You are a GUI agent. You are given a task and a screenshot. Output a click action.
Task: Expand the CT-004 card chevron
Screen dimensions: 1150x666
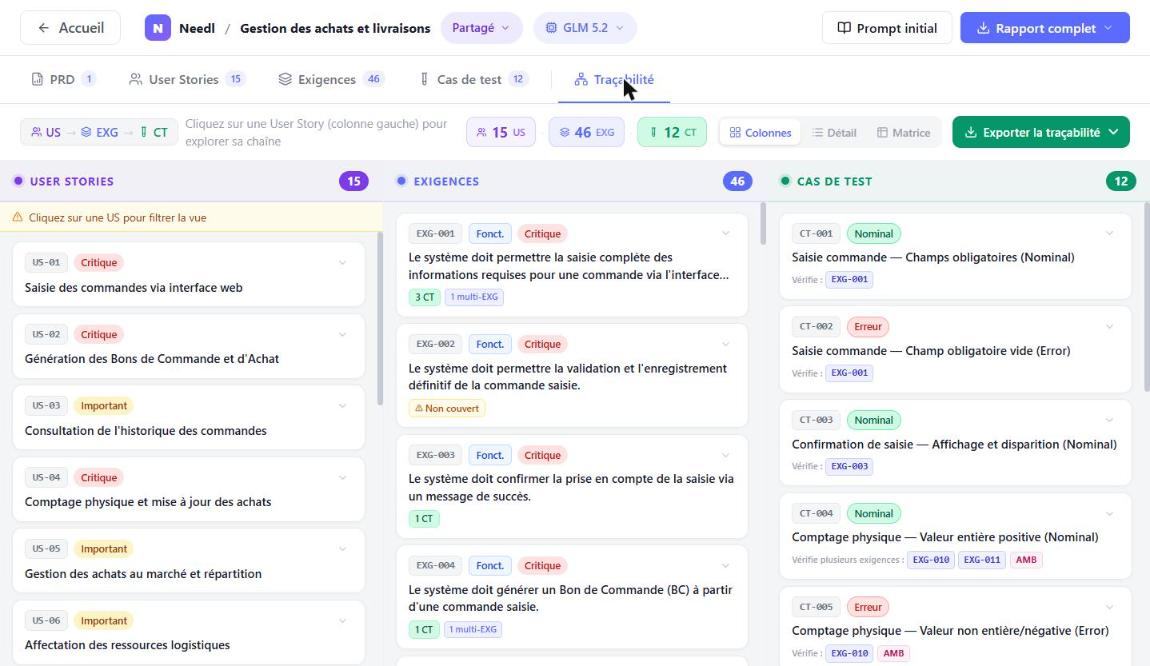[1110, 513]
